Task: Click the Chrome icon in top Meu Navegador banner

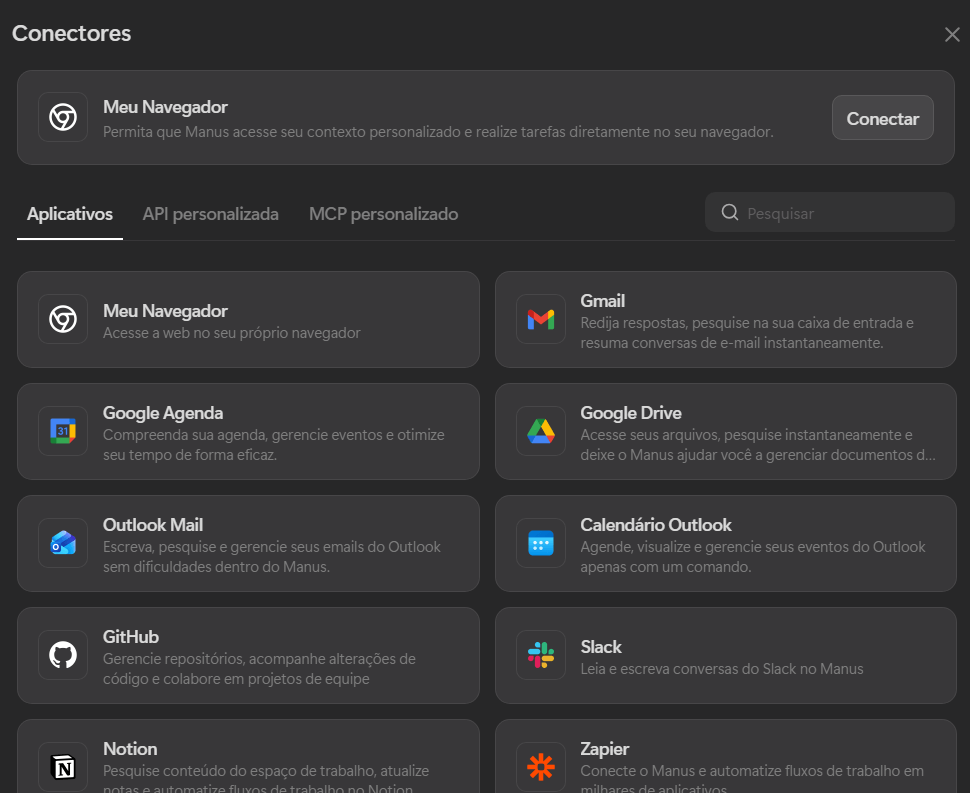Action: coord(63,117)
